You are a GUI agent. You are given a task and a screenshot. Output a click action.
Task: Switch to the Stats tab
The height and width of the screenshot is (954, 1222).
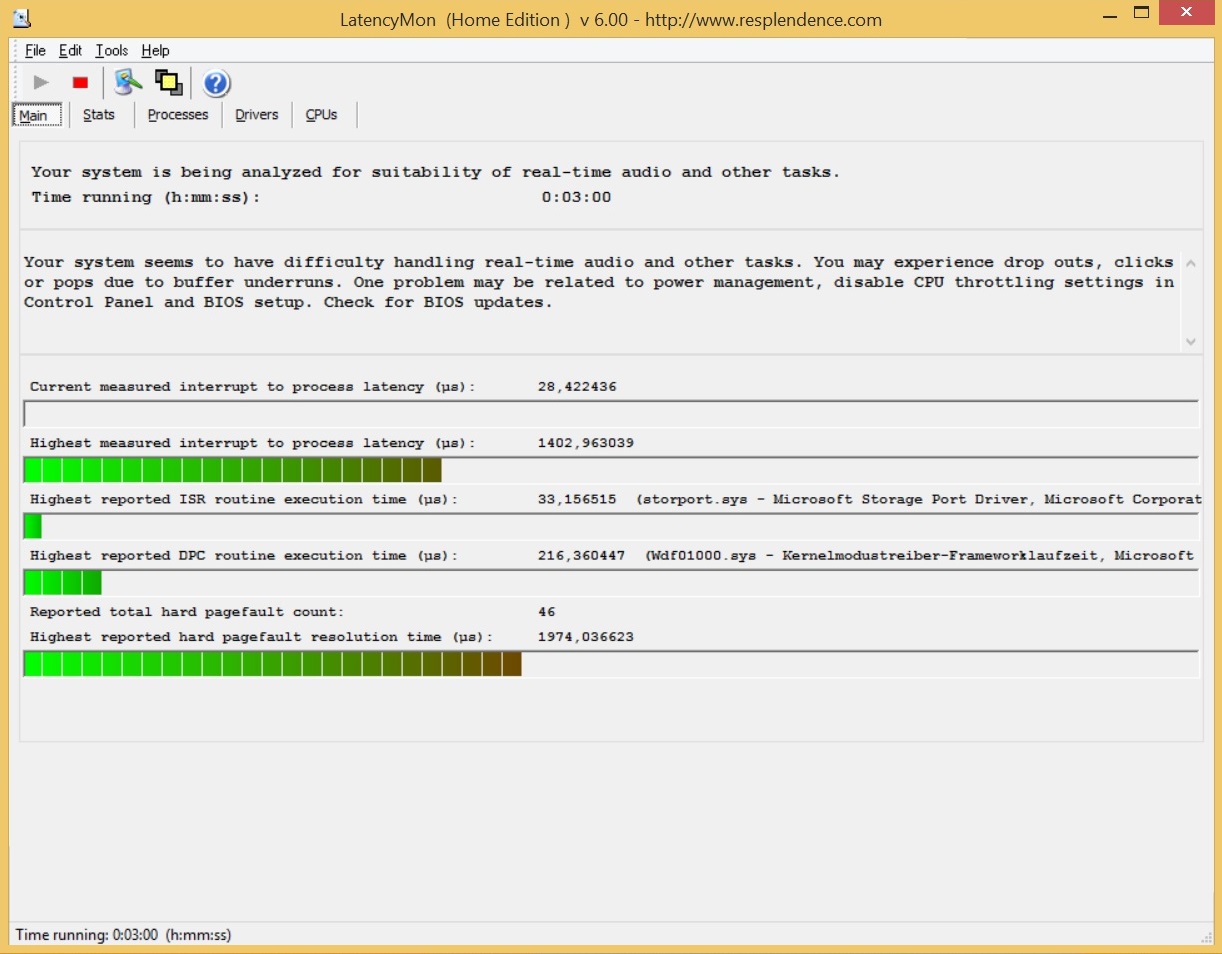[99, 115]
